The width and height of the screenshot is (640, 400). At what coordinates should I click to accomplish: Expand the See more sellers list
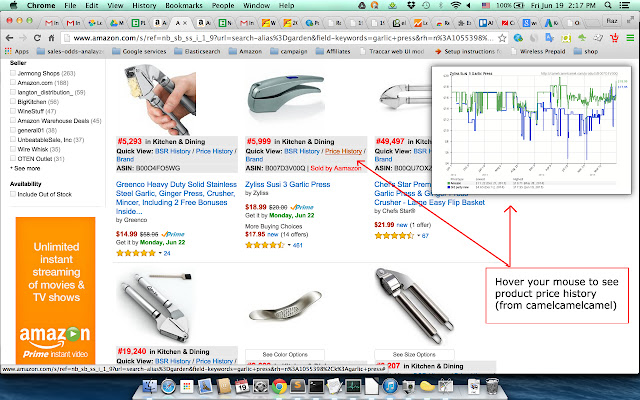[x=25, y=168]
